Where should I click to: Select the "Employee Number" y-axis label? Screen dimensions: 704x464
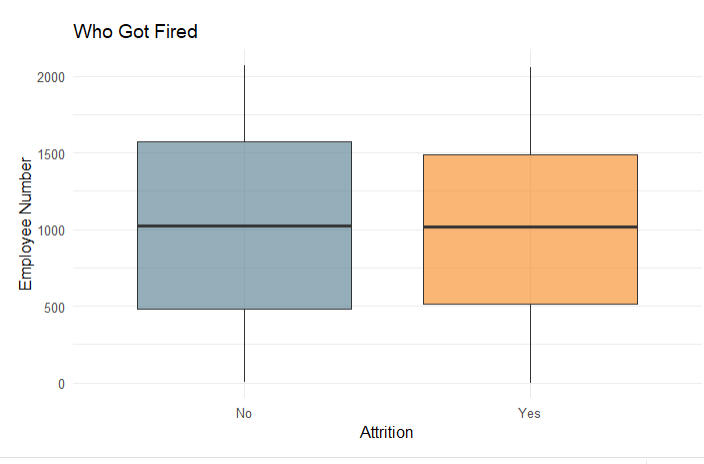(27, 230)
